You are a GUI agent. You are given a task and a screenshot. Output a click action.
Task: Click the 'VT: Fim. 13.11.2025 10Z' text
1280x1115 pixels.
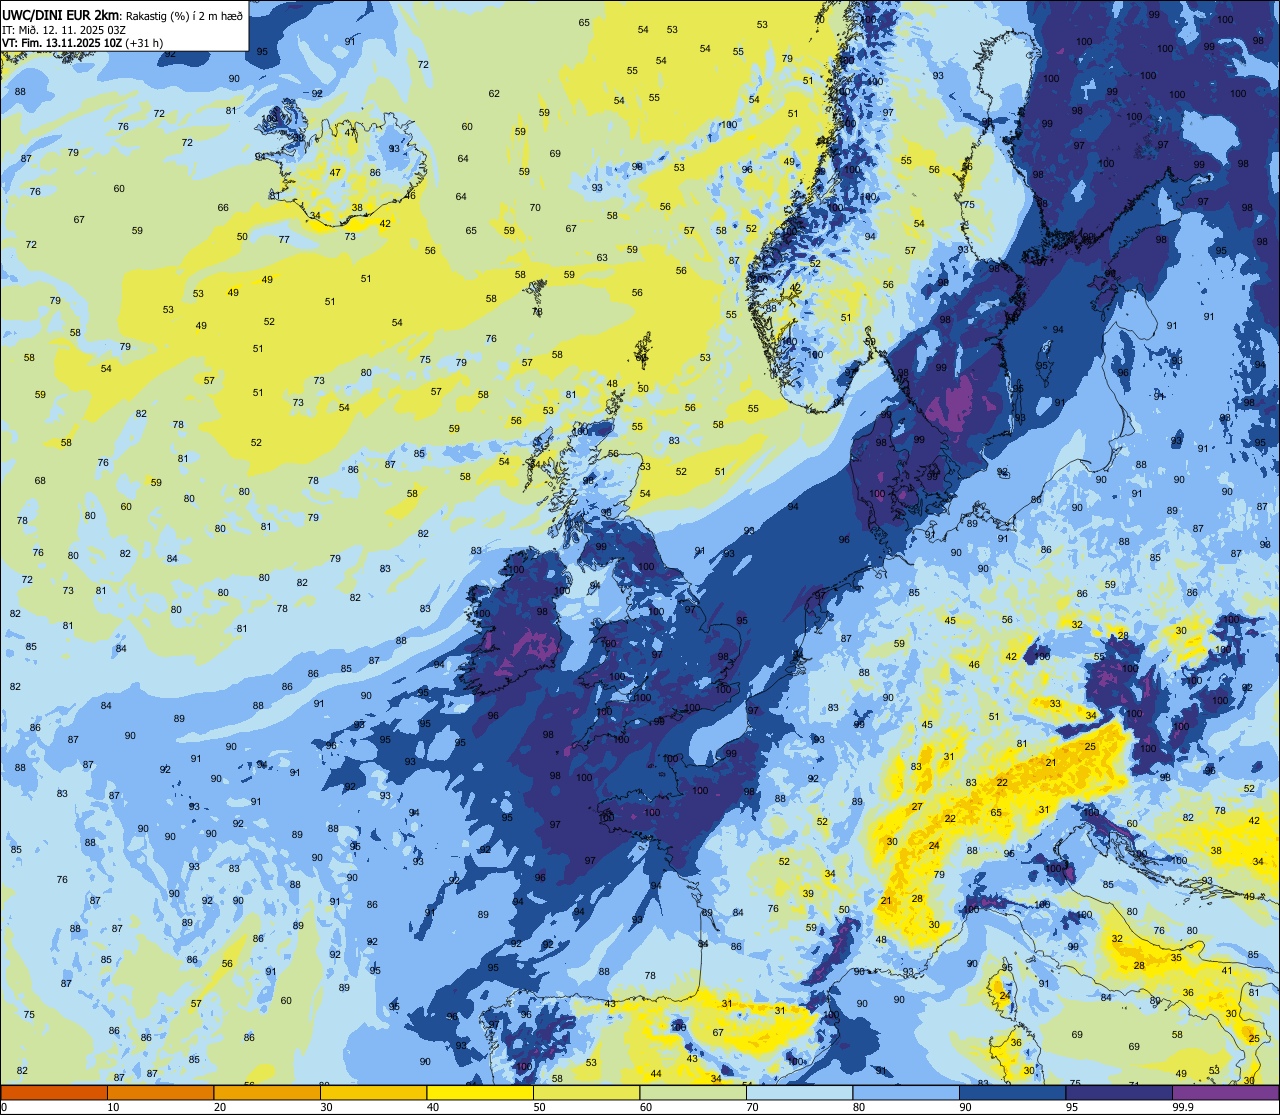62,43
